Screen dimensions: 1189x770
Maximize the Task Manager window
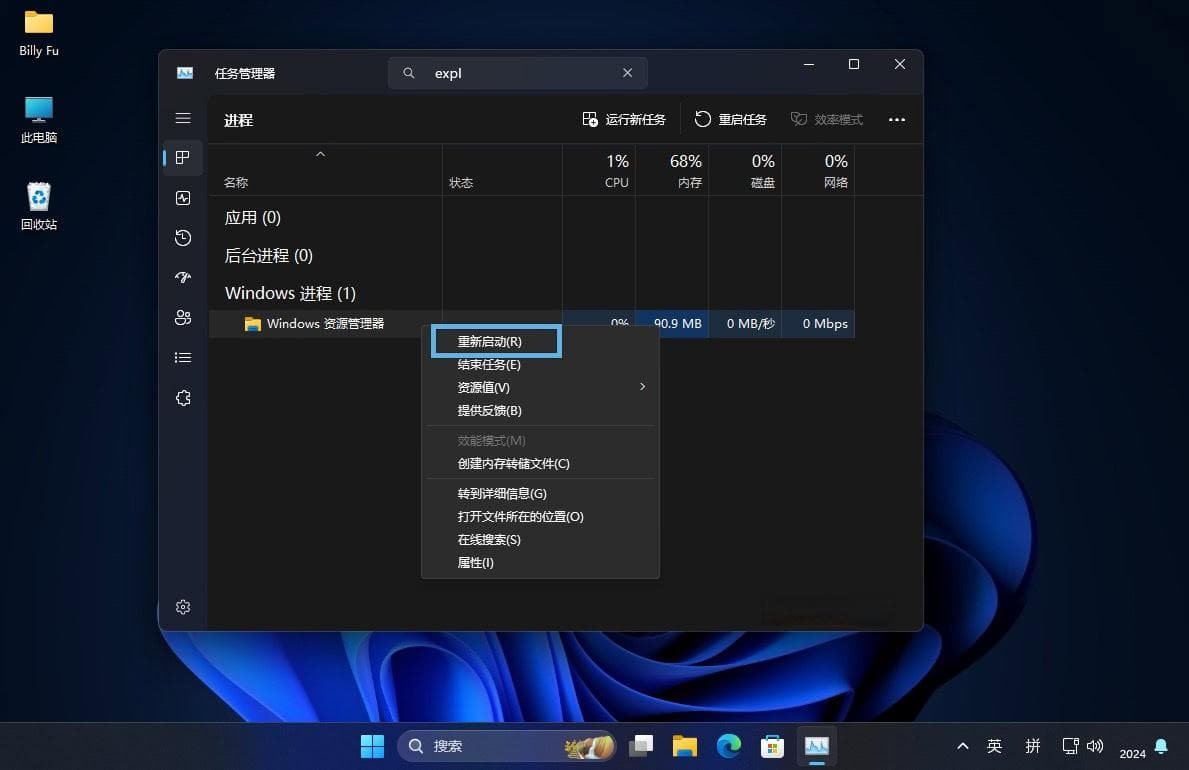pyautogui.click(x=854, y=64)
